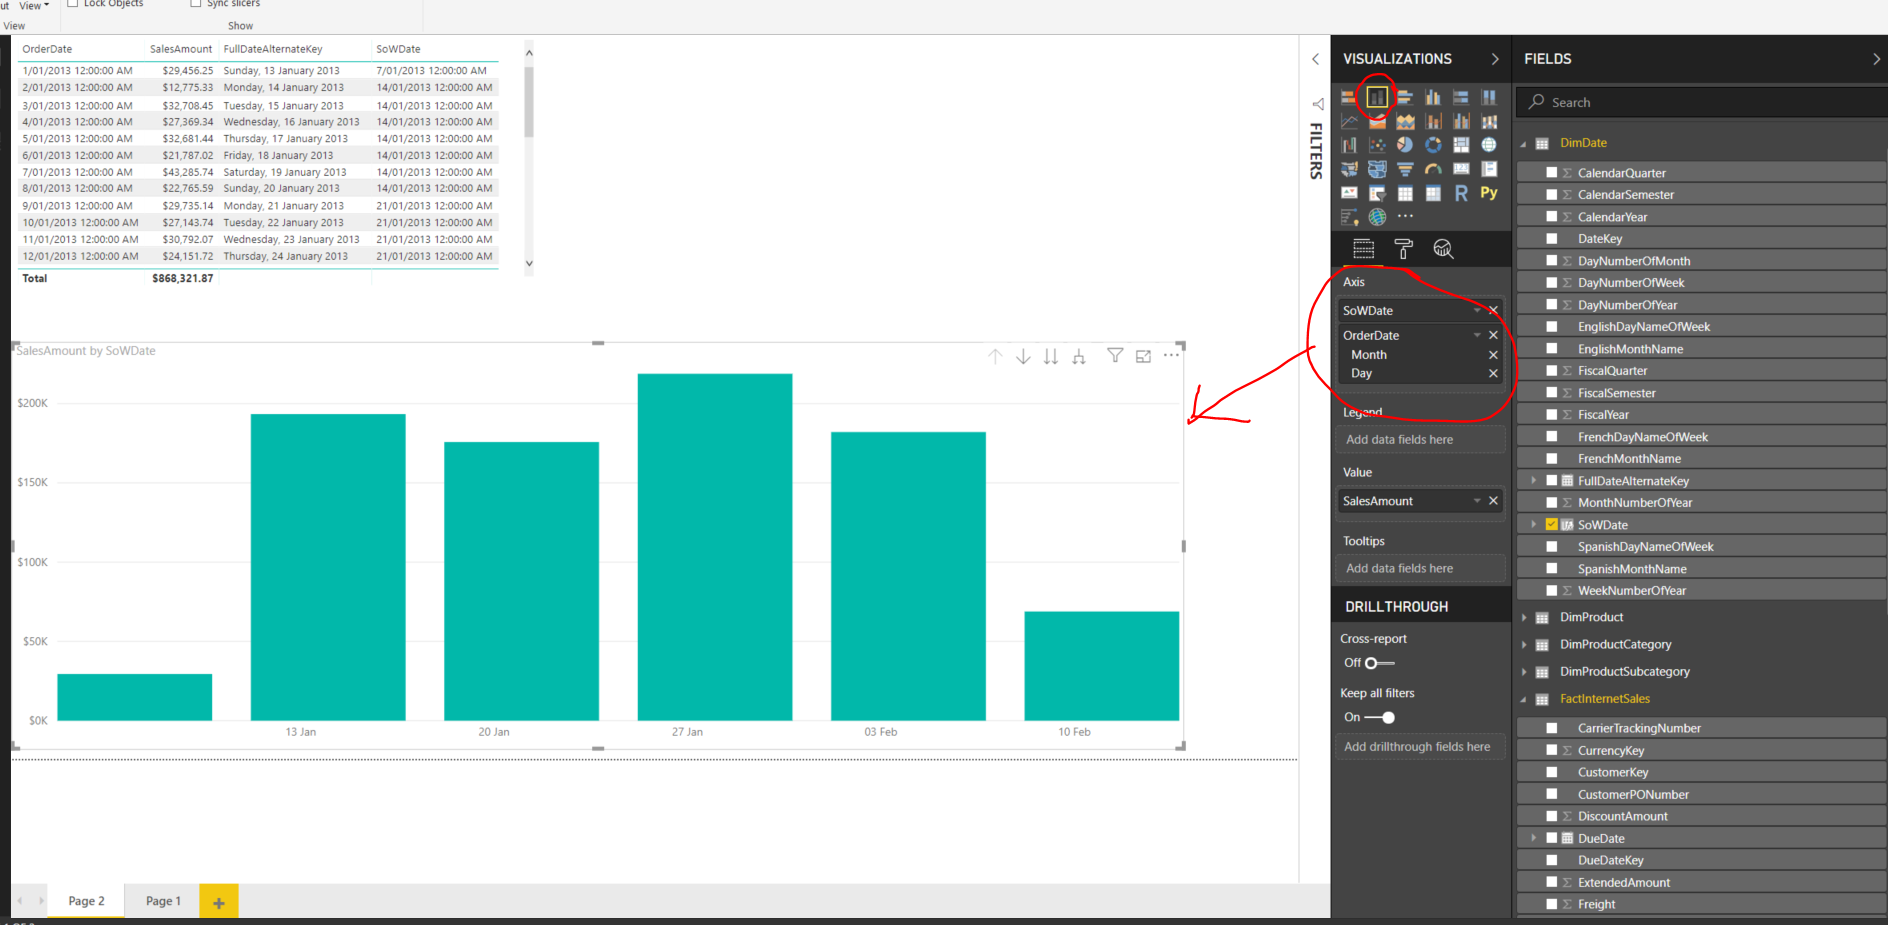This screenshot has height=925, width=1888.
Task: Select the stacked column chart visual
Action: coord(1377,97)
